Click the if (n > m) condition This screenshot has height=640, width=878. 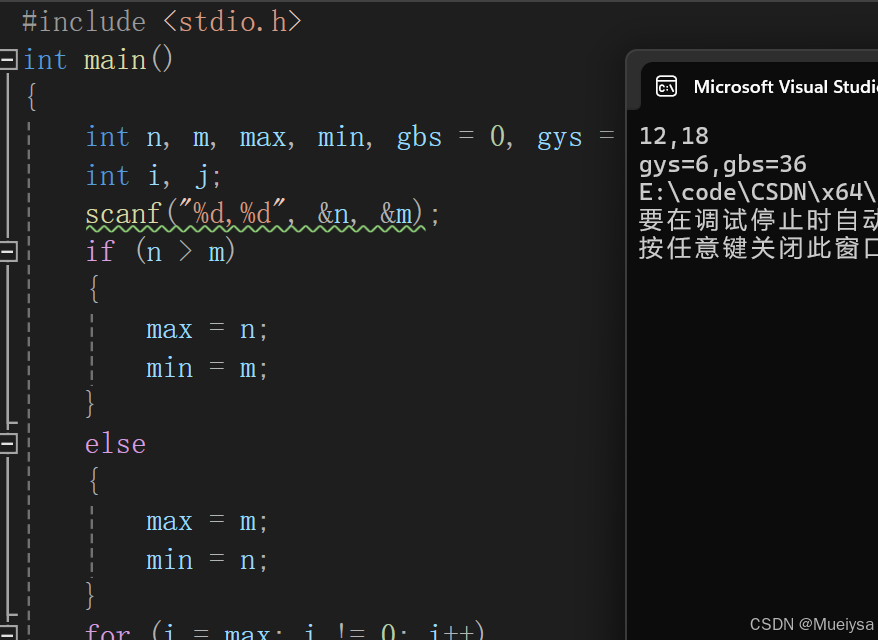[160, 251]
